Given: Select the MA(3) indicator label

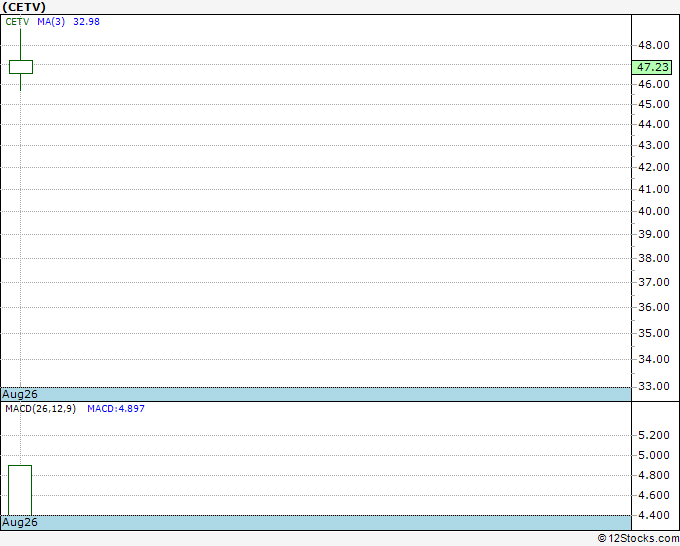Looking at the screenshot, I should coord(51,22).
